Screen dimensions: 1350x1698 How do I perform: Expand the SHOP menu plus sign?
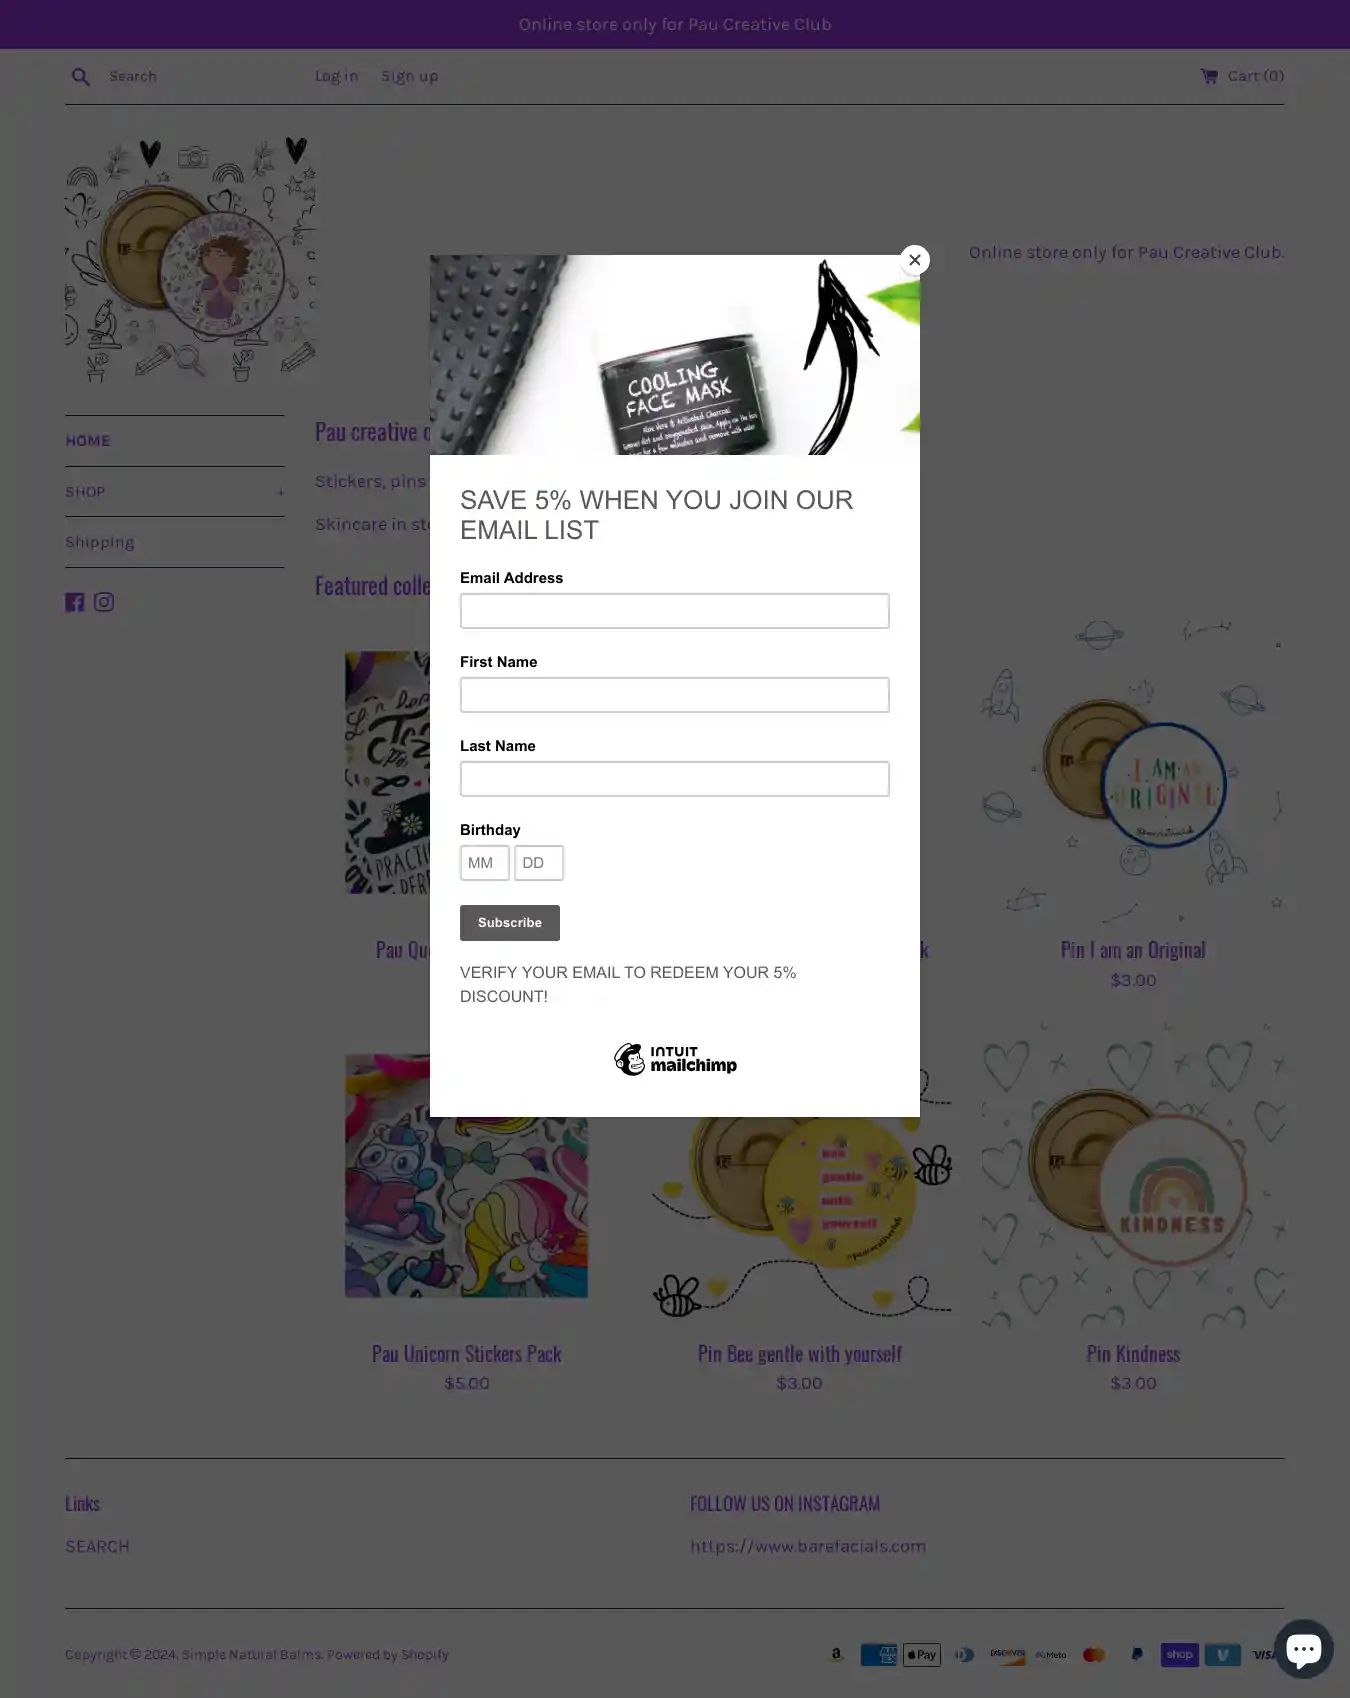279,492
